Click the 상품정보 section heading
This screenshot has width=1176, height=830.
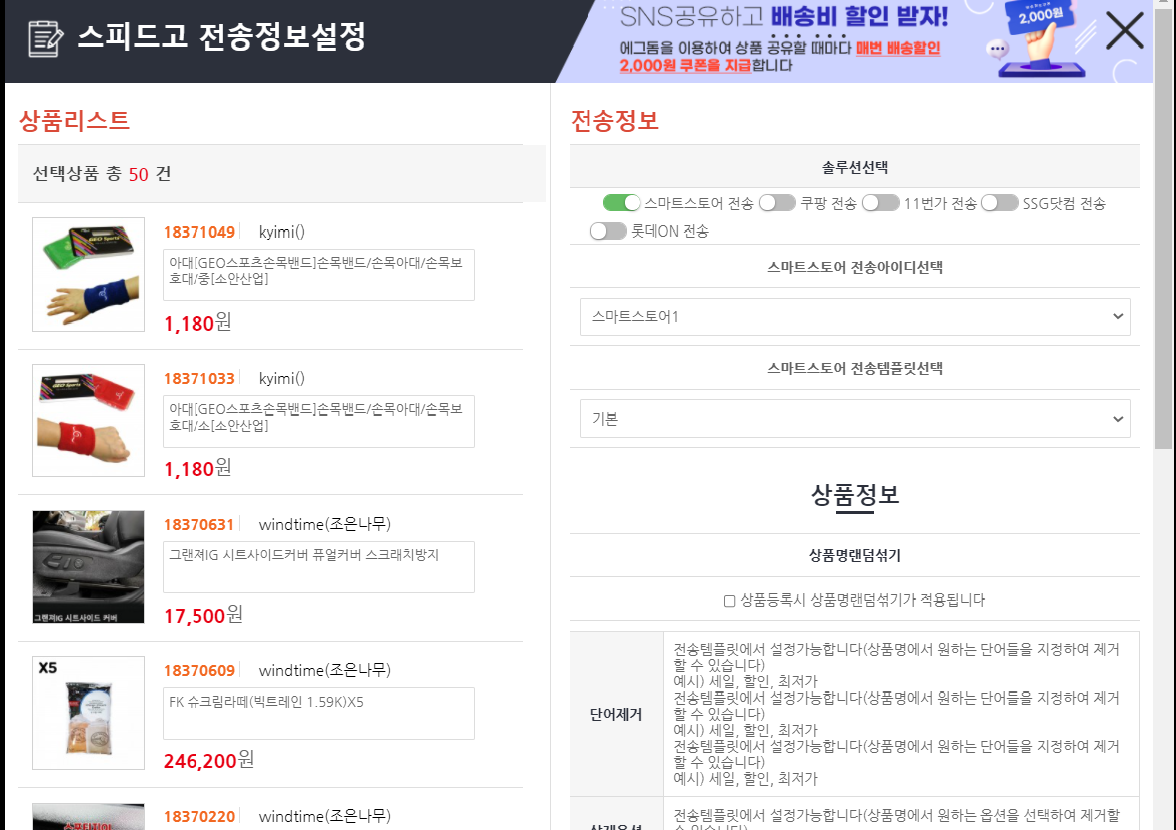tap(855, 495)
